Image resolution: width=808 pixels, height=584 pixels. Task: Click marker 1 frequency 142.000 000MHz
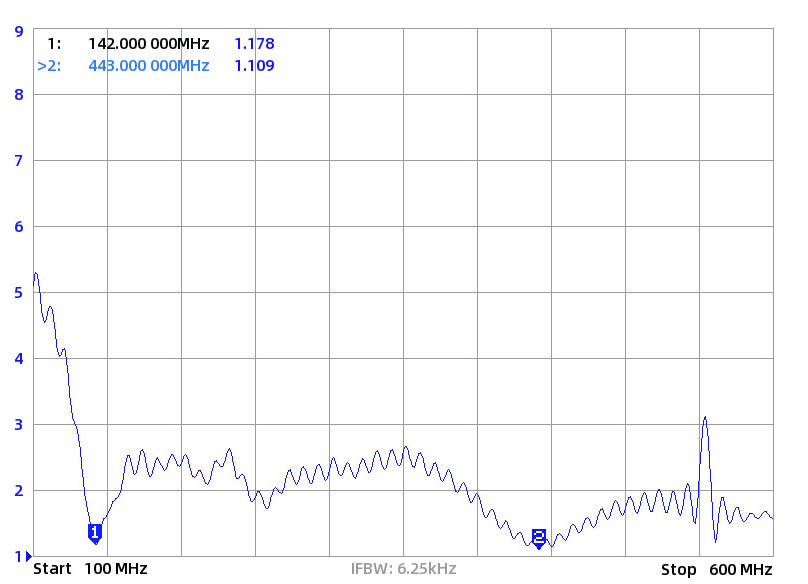click(x=148, y=44)
